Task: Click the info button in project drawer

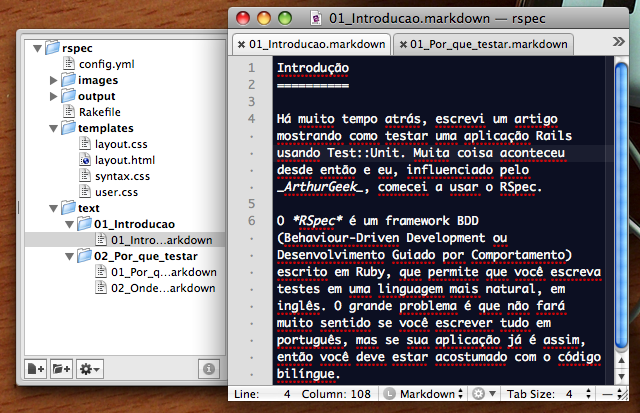Action: tap(209, 369)
